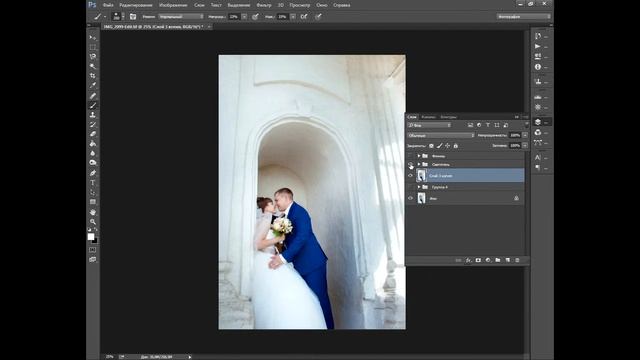The height and width of the screenshot is (360, 640).
Task: Open the brush settings panel icon
Action: (x=133, y=17)
